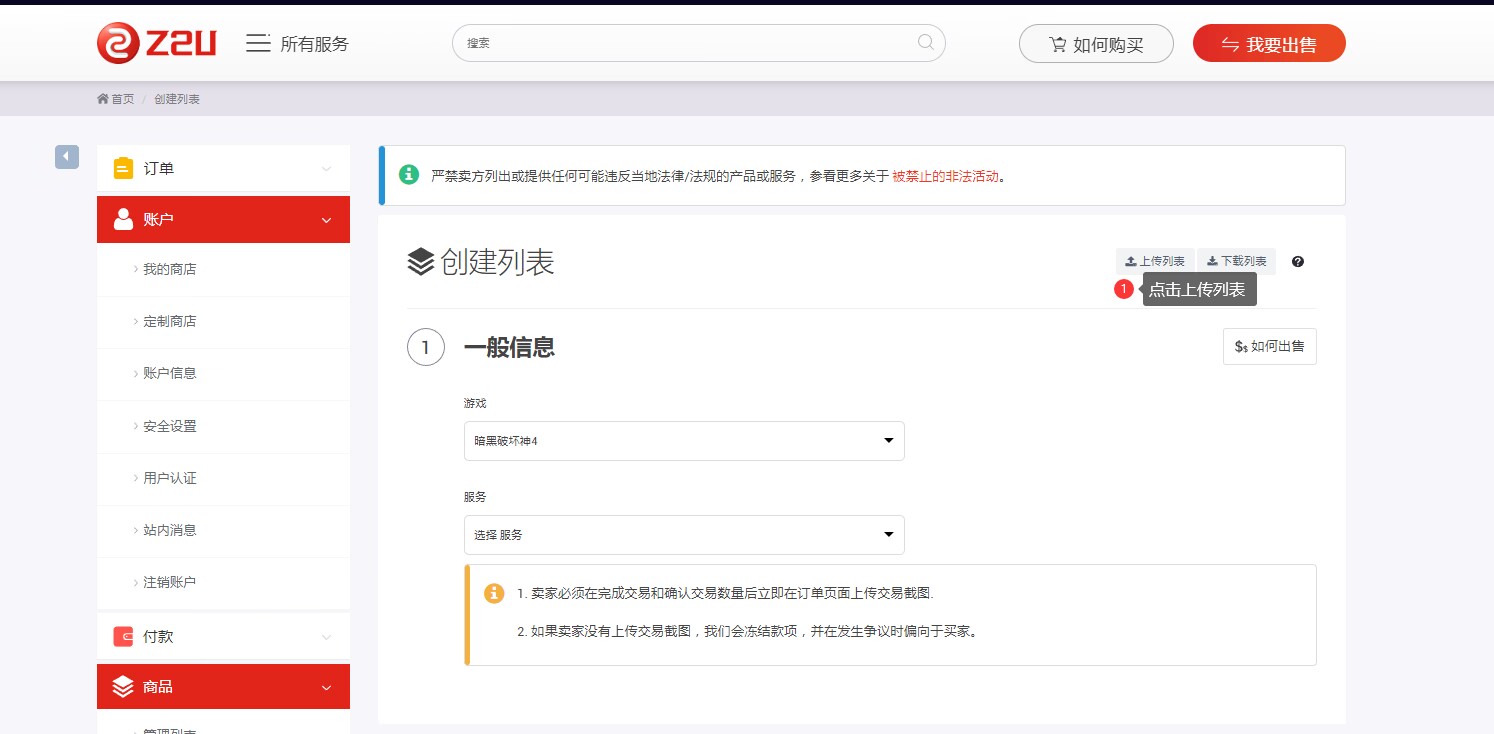Click the search magnifier icon
Screen dimensions: 1494x734
tap(926, 43)
